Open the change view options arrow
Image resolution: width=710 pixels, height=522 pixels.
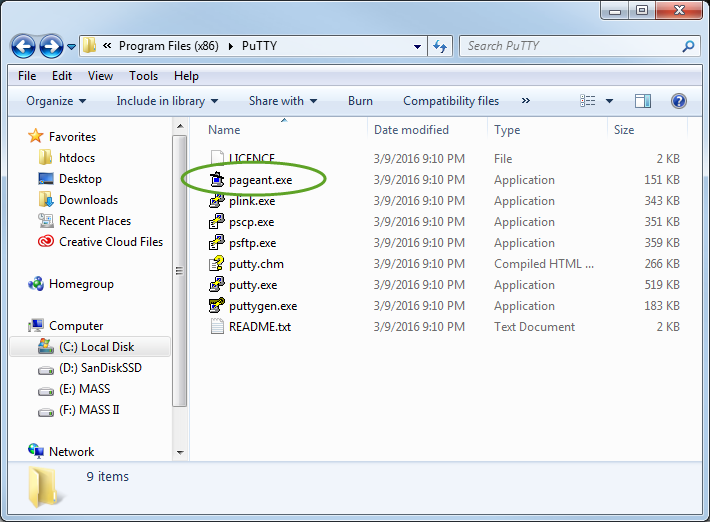pyautogui.click(x=608, y=101)
